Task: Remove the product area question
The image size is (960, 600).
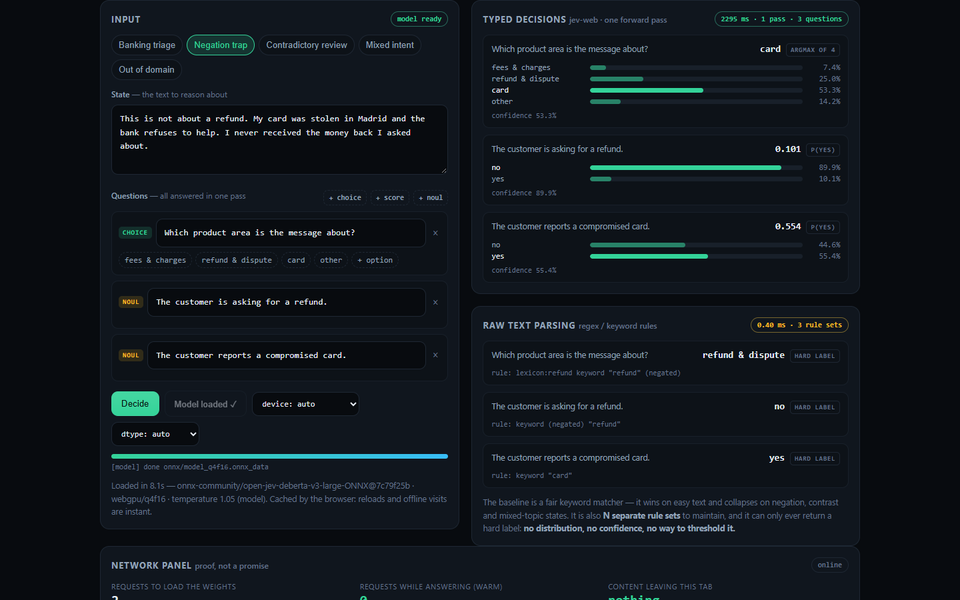Action: coord(435,233)
